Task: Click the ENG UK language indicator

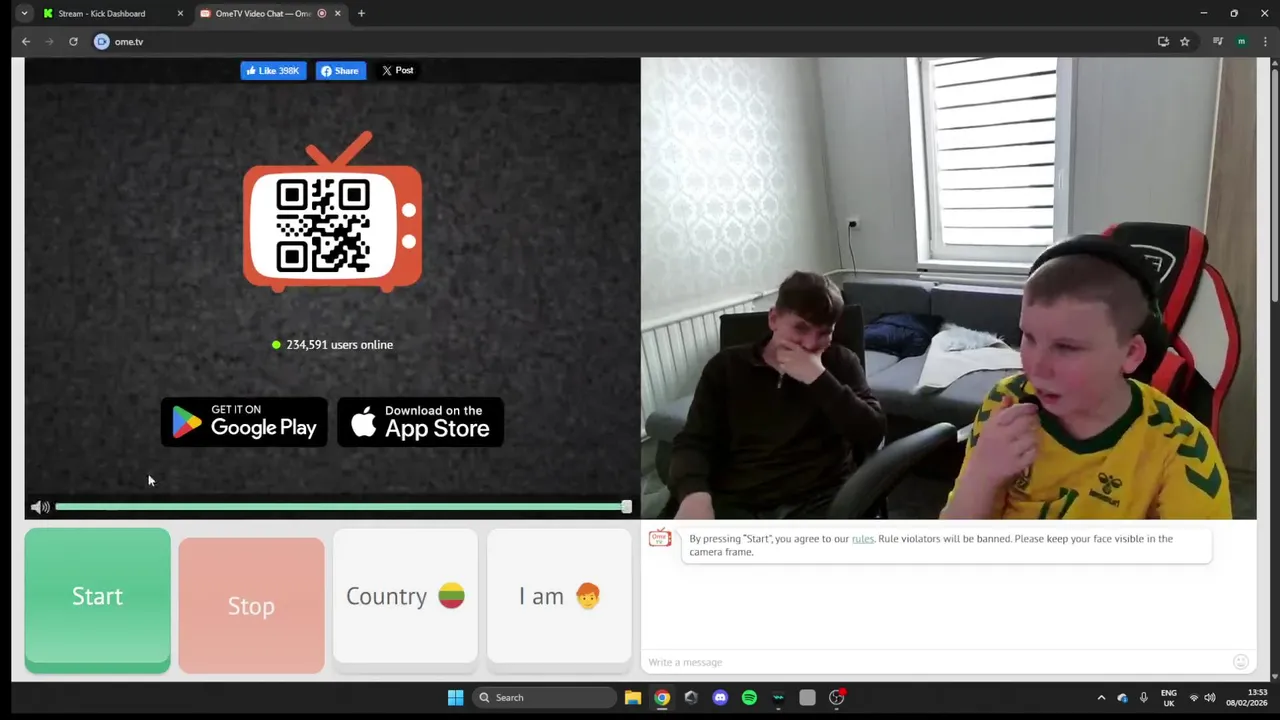Action: 1168,697
